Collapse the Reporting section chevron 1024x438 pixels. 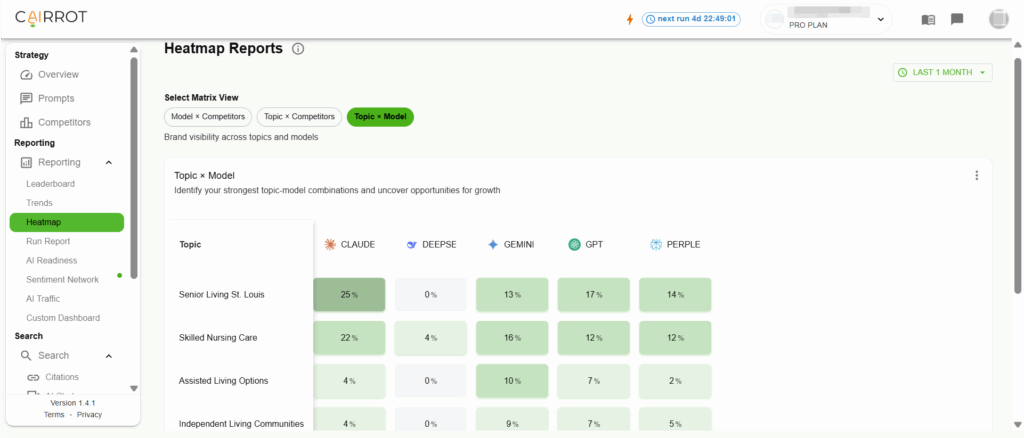(109, 163)
